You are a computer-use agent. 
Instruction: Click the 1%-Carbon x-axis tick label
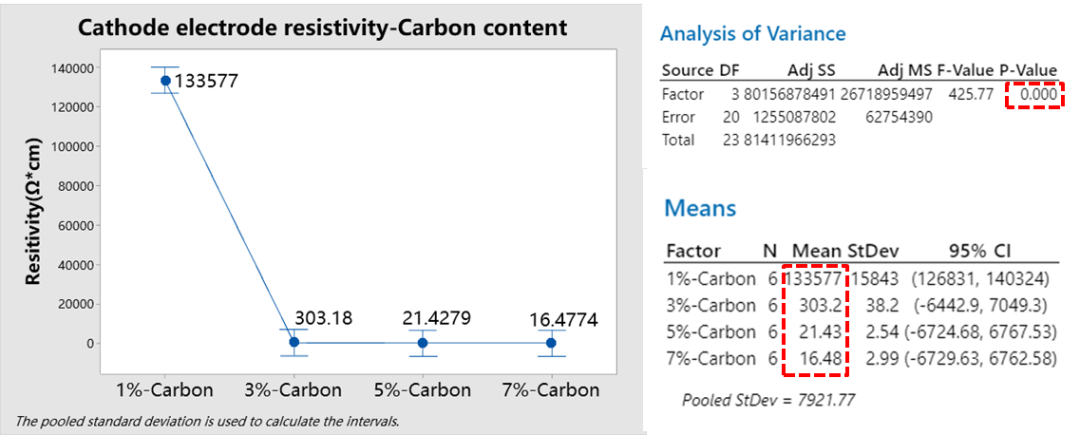click(165, 389)
